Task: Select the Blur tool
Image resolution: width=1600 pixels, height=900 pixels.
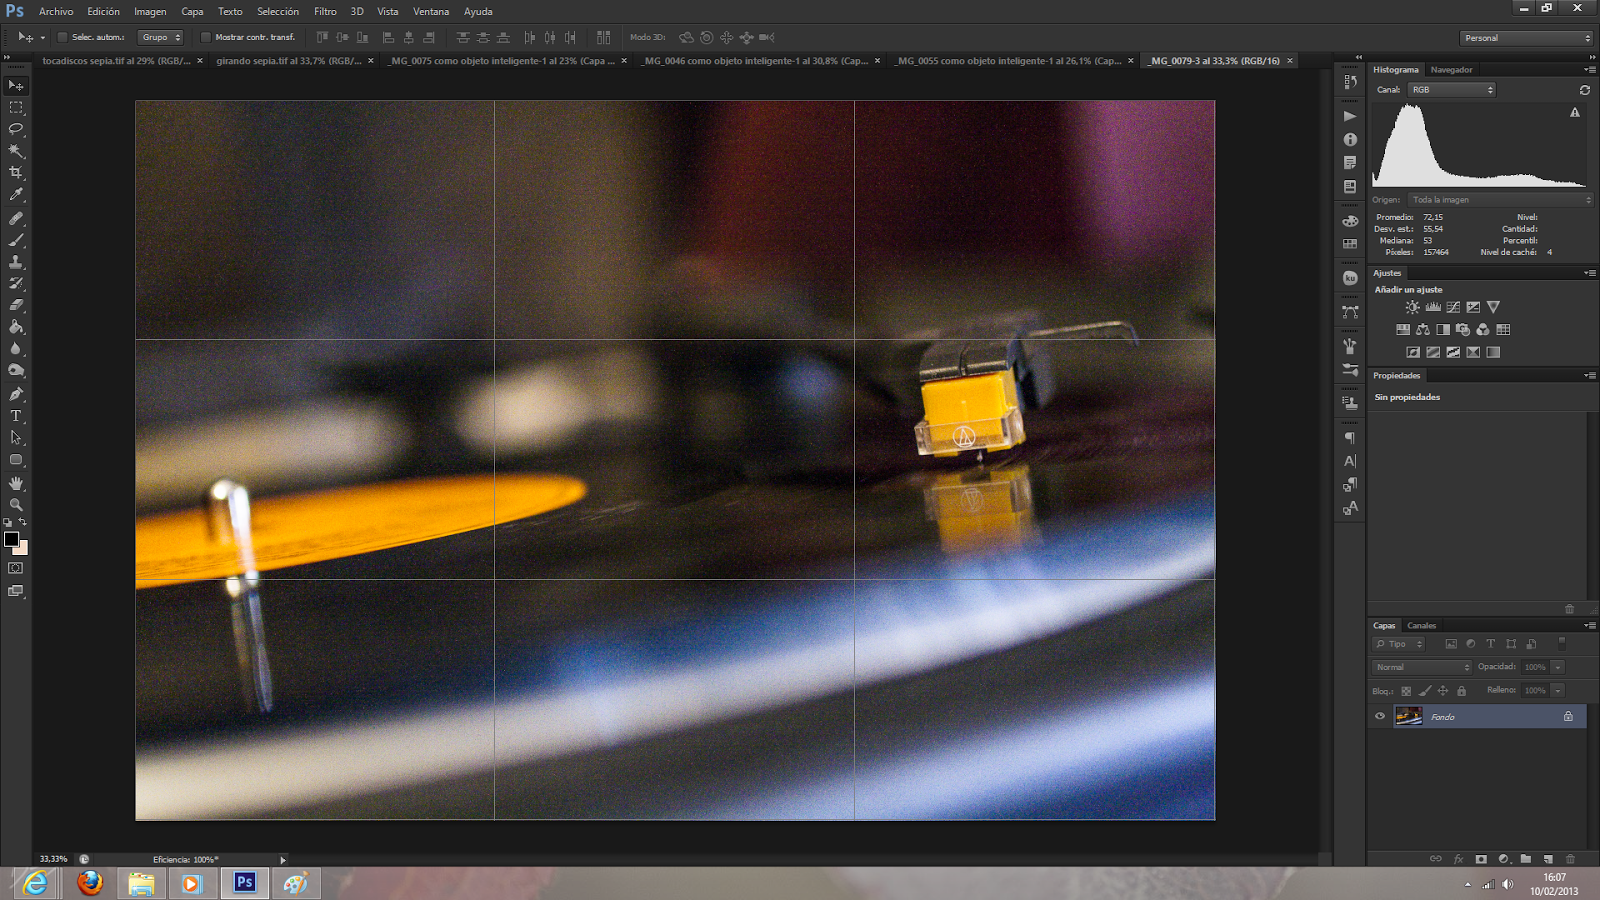Action: click(16, 349)
